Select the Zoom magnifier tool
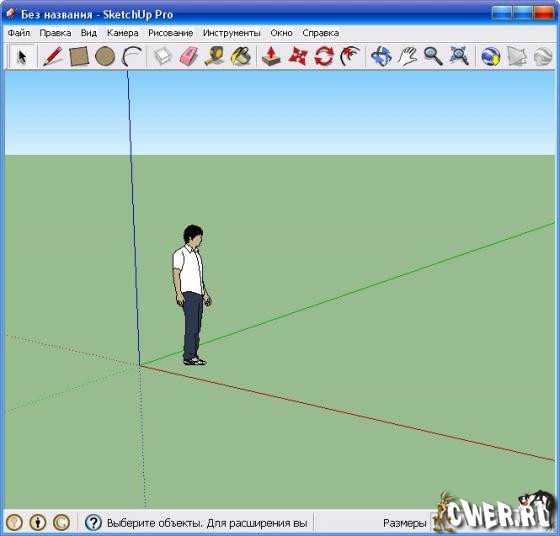The width and height of the screenshot is (560, 536). (x=433, y=56)
